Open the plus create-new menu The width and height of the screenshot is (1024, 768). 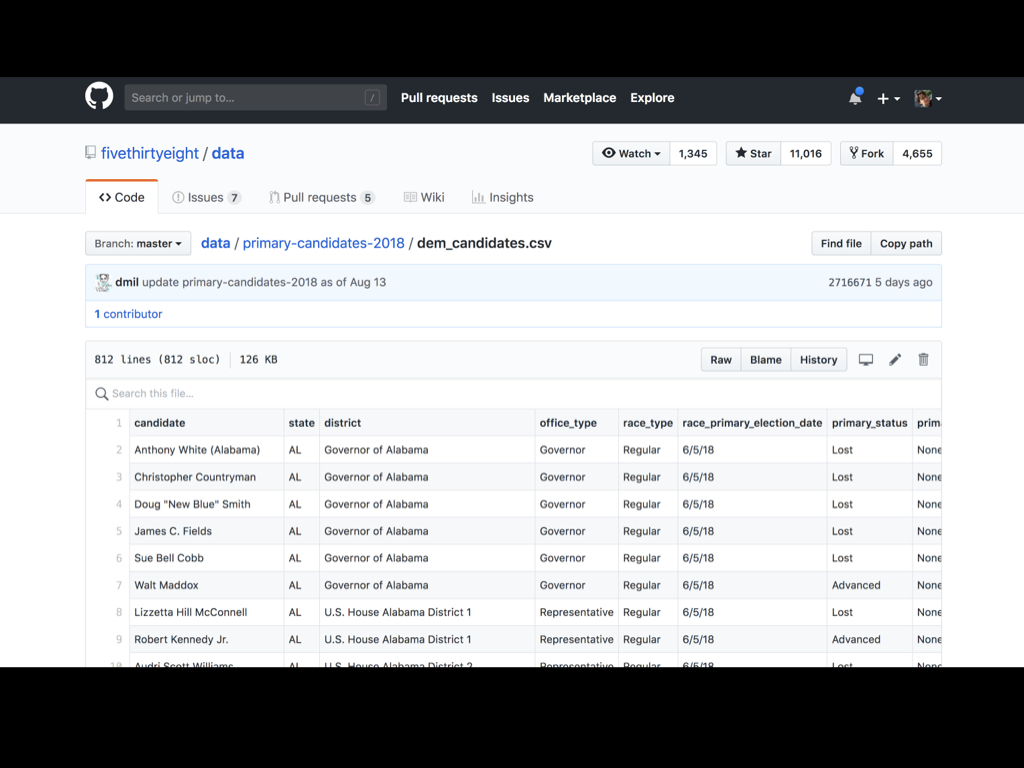888,98
